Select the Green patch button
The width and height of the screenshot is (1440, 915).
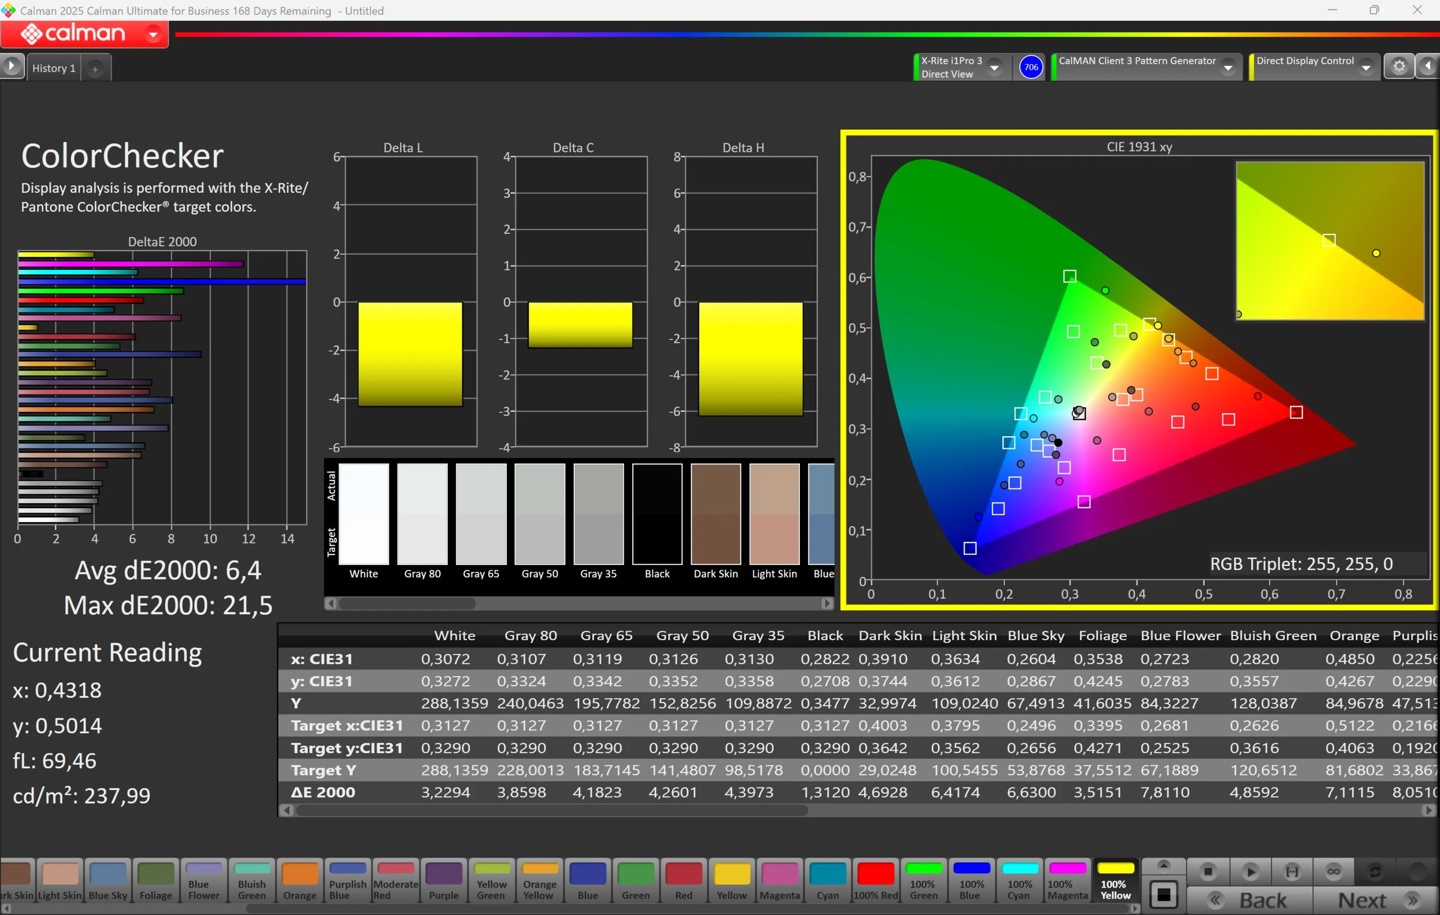click(636, 880)
